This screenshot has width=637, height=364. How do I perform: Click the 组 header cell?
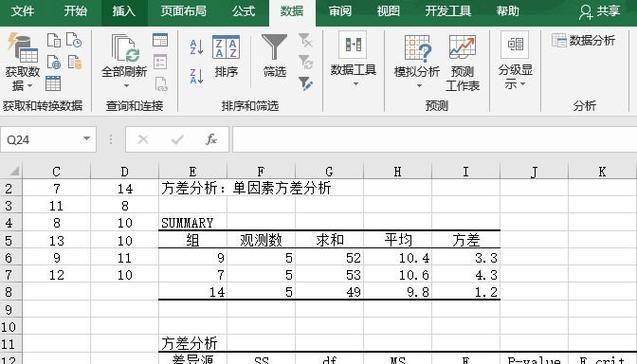click(x=193, y=240)
